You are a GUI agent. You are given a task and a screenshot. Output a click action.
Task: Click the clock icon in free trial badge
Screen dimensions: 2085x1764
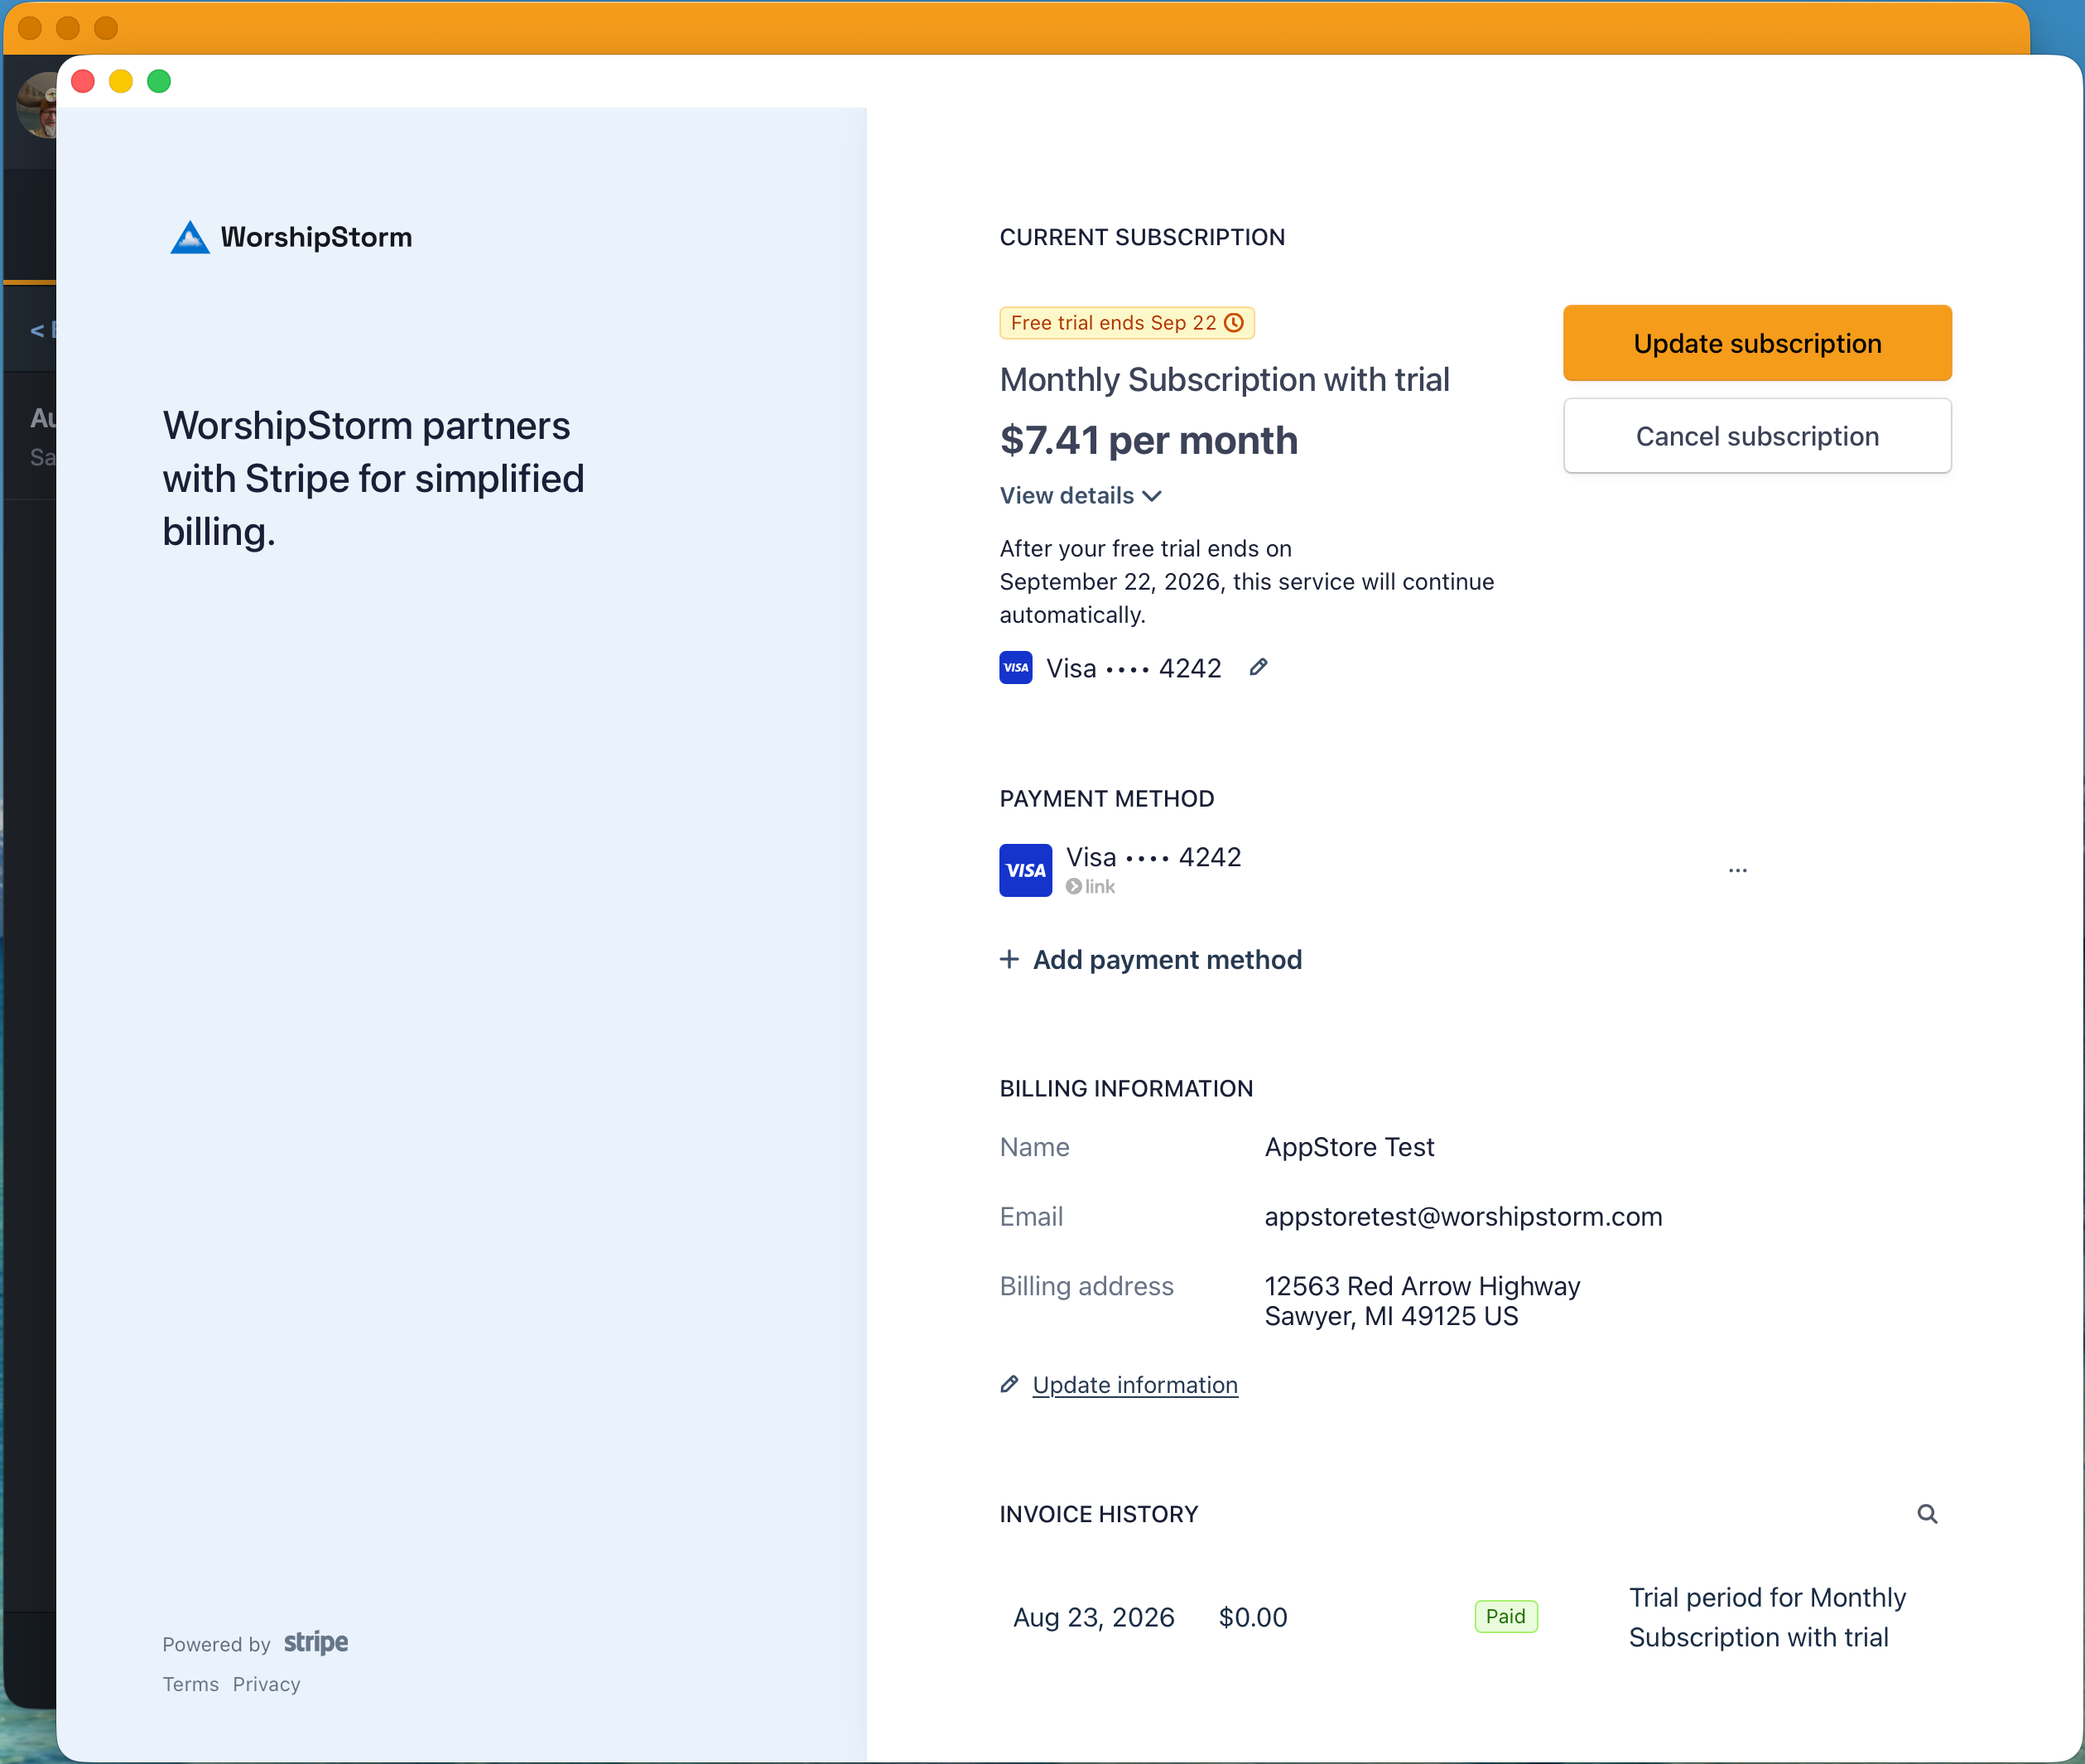[x=1234, y=322]
